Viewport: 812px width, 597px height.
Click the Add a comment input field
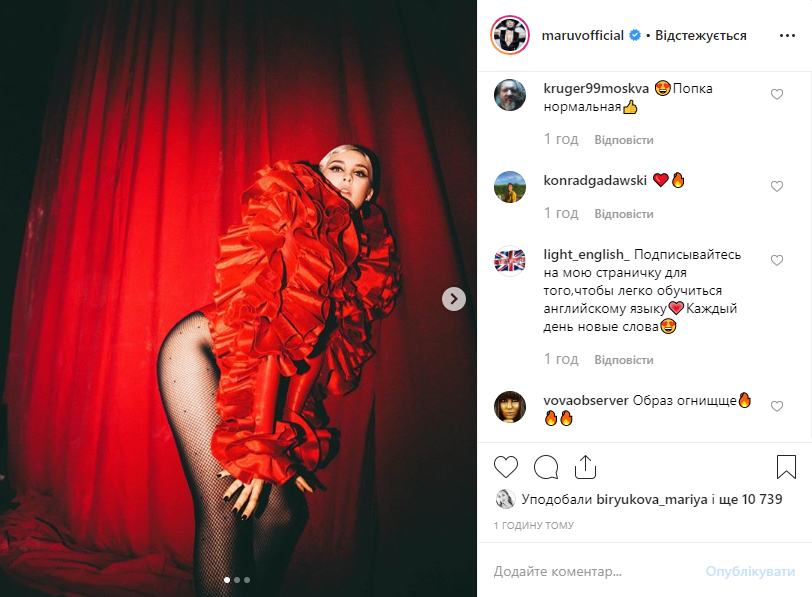click(596, 571)
